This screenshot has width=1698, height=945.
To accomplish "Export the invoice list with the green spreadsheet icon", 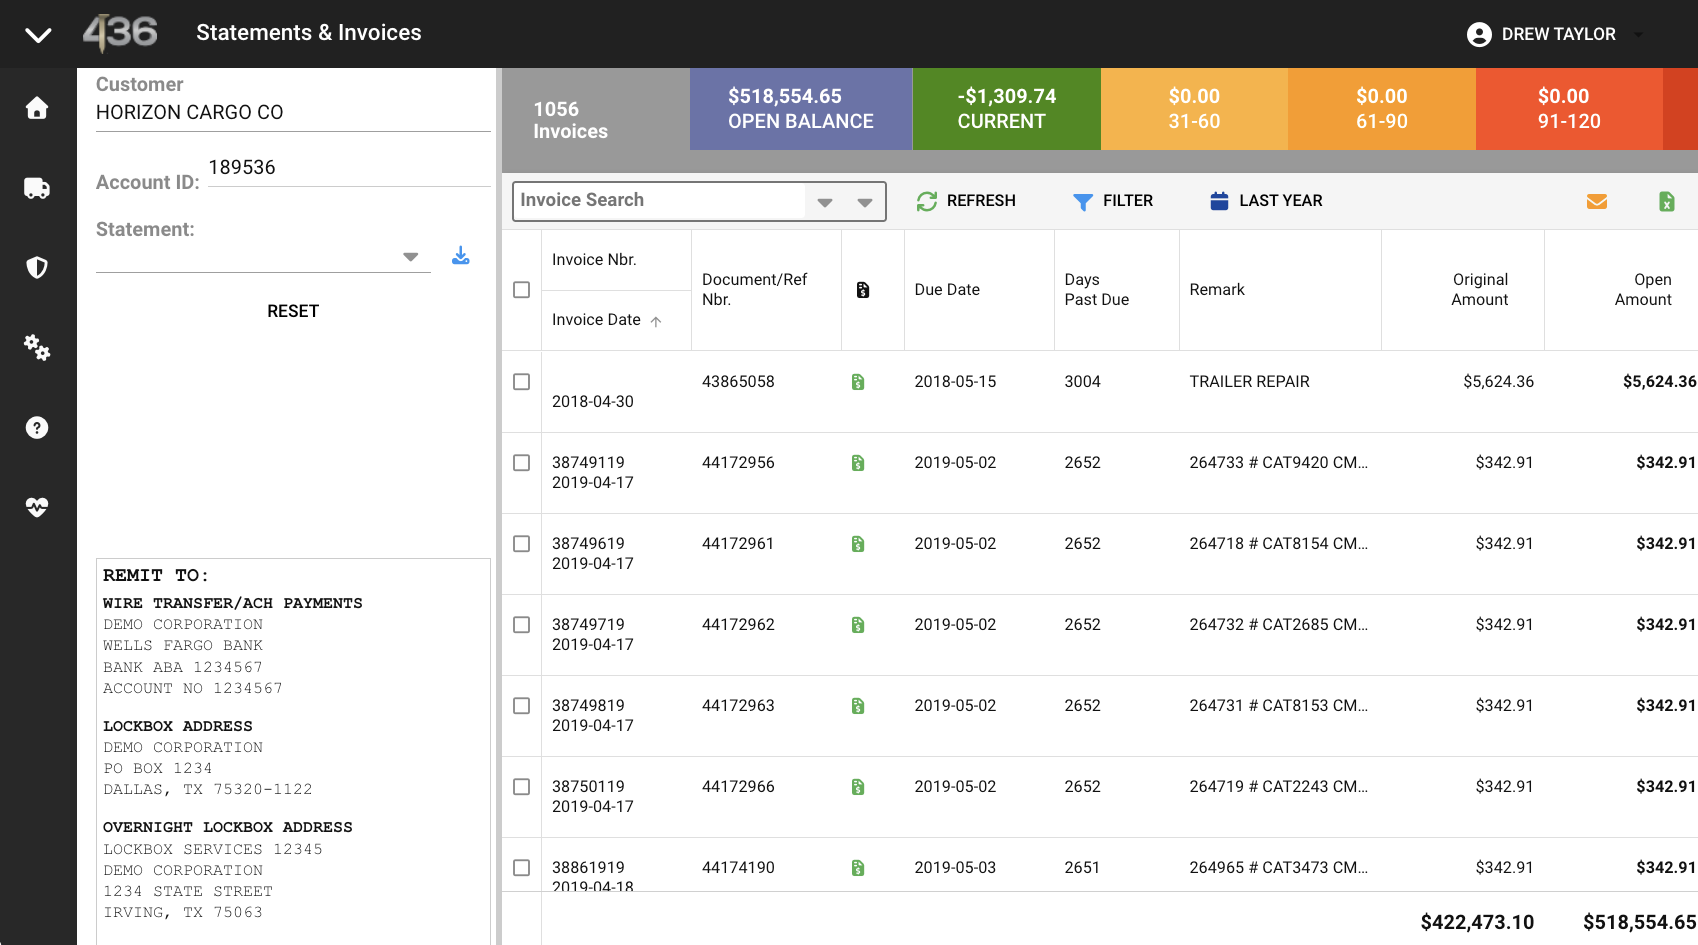I will point(1667,201).
